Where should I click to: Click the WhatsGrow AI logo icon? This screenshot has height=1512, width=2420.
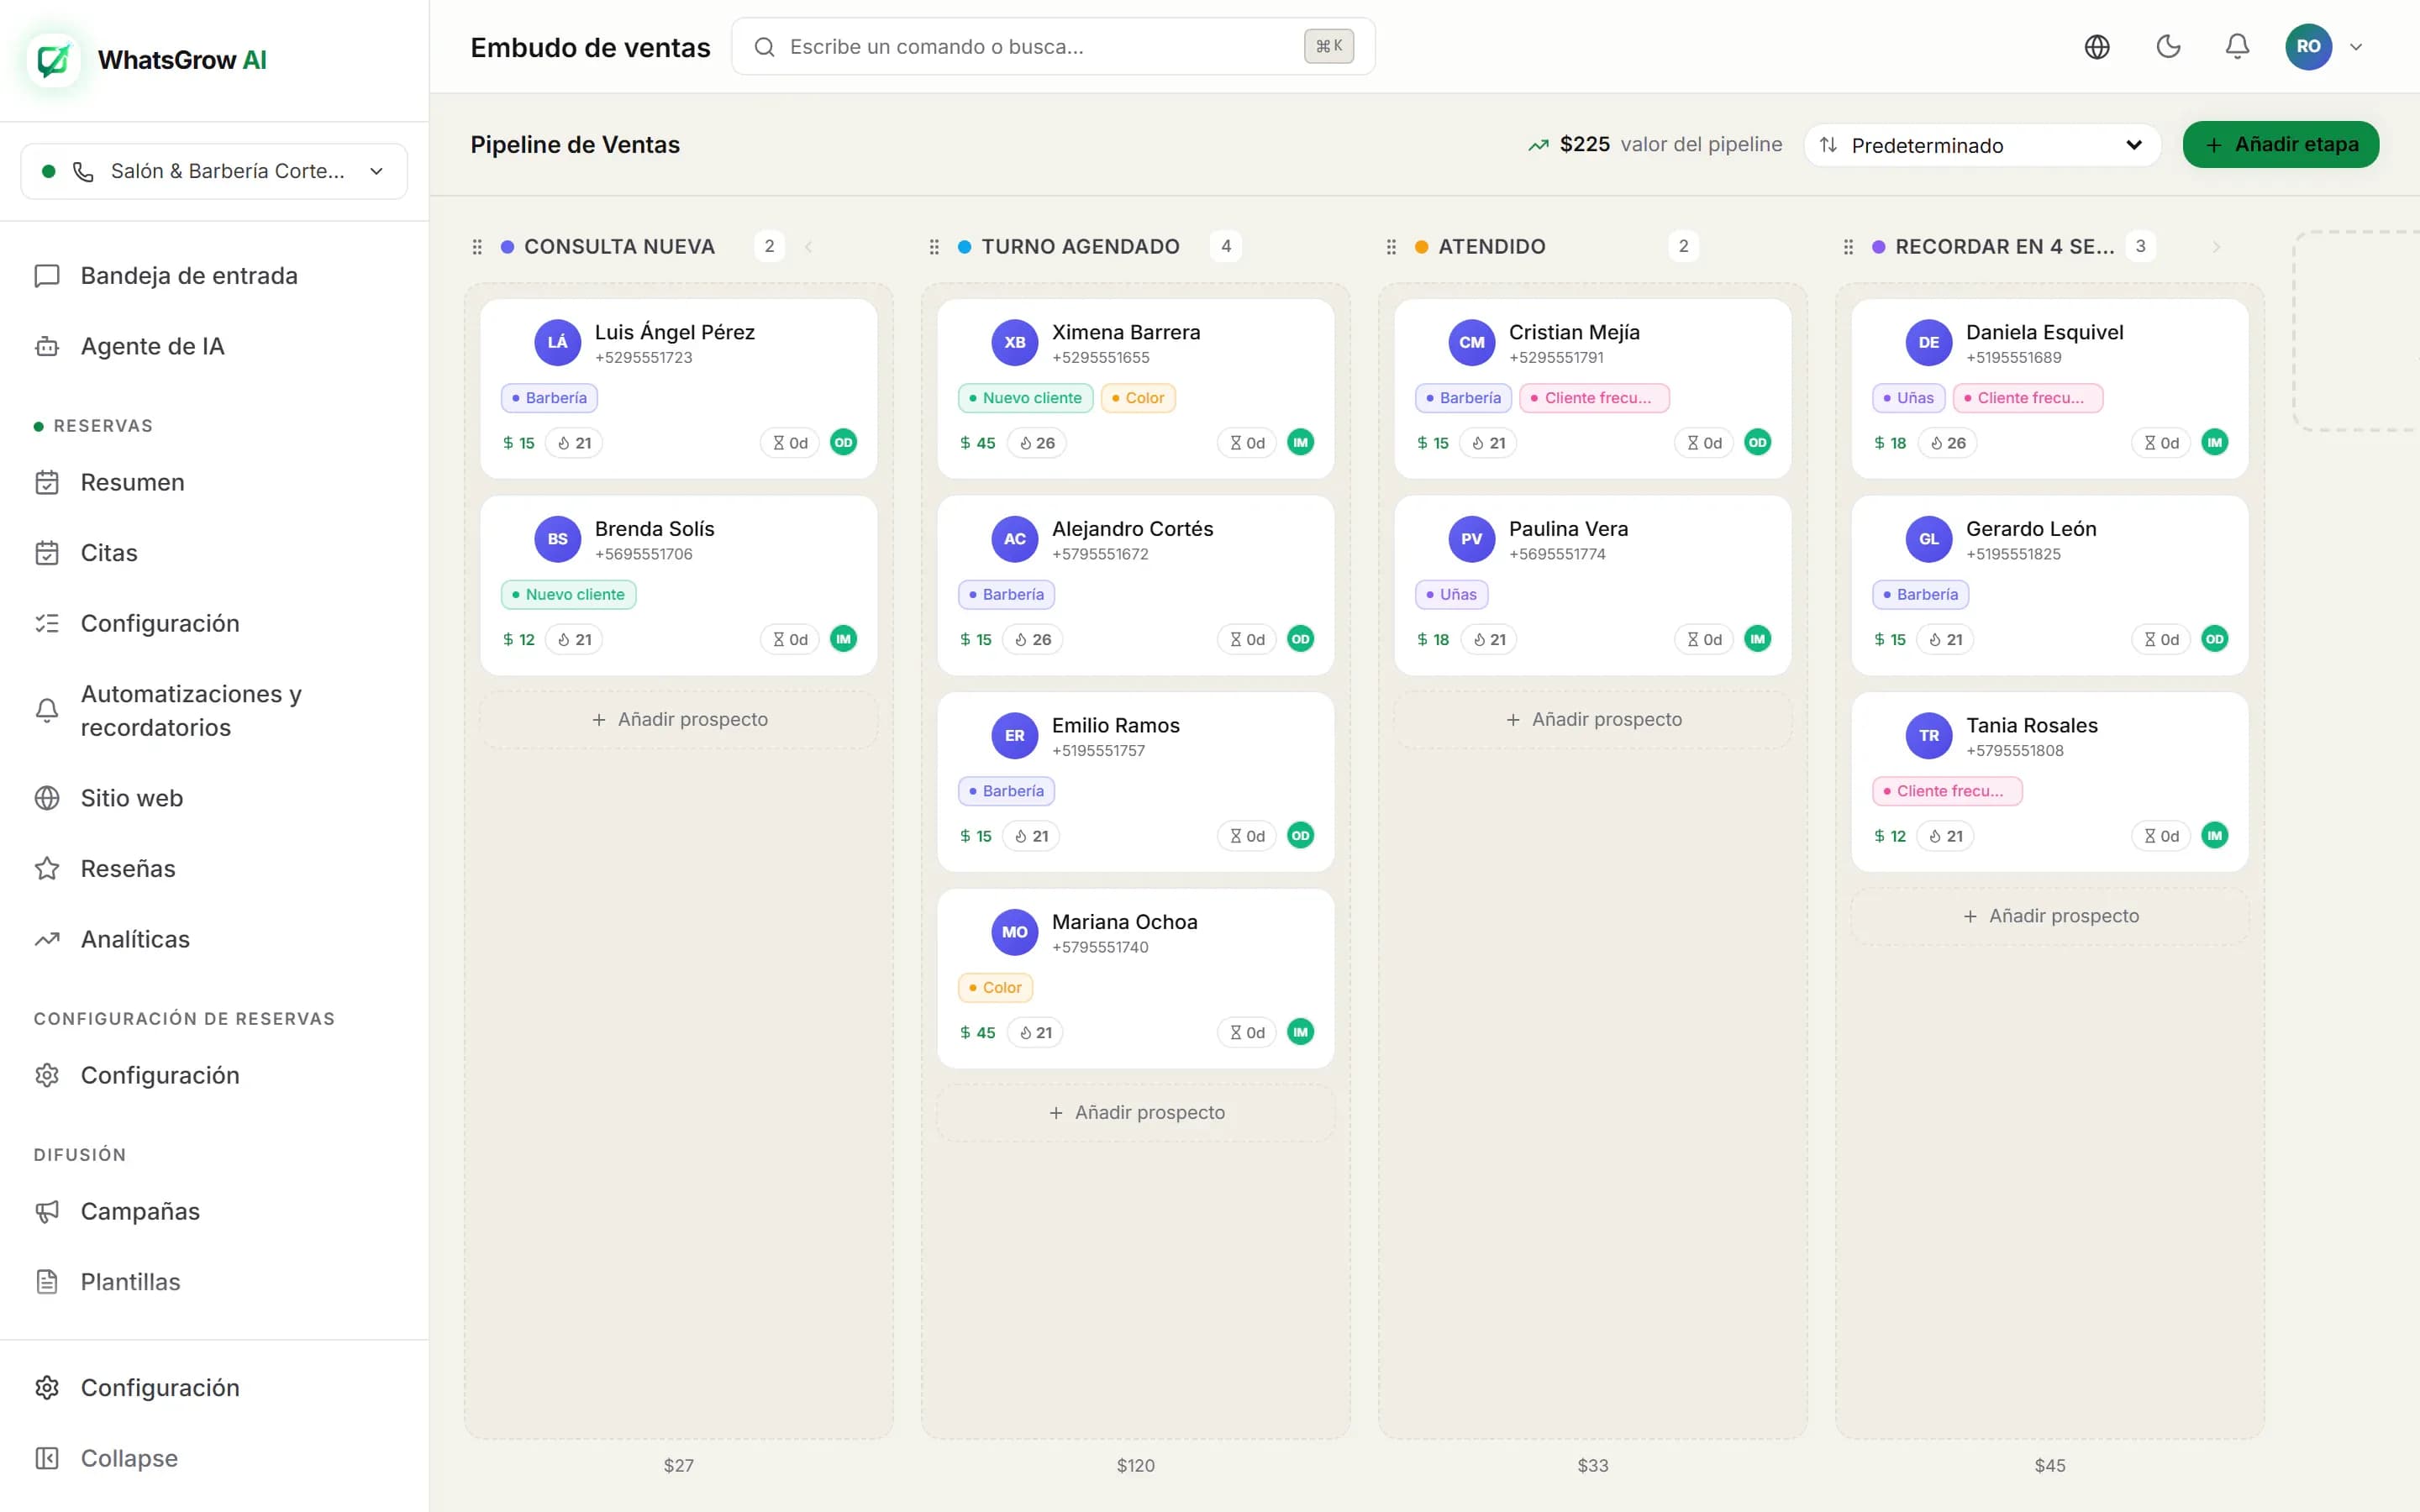point(54,60)
